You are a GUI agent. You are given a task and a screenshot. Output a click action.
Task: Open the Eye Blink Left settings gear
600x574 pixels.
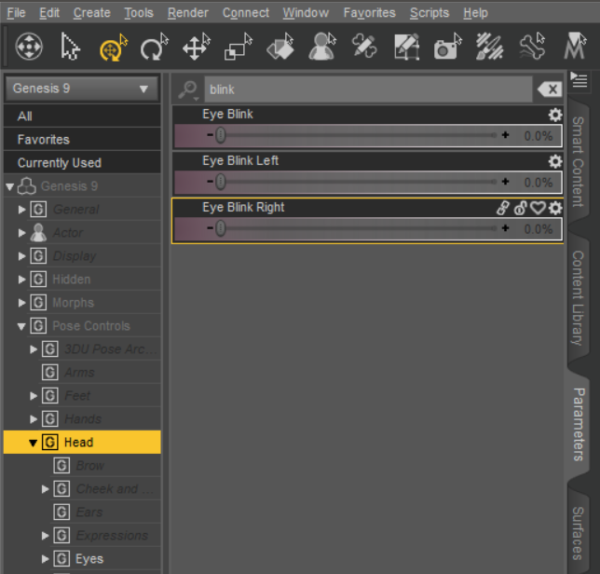pos(555,161)
